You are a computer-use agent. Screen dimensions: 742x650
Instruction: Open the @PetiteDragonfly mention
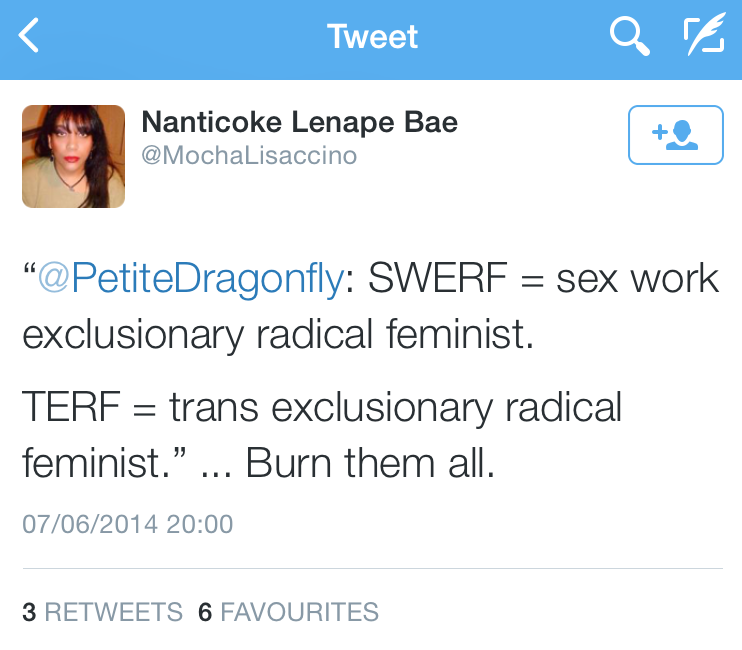click(190, 280)
